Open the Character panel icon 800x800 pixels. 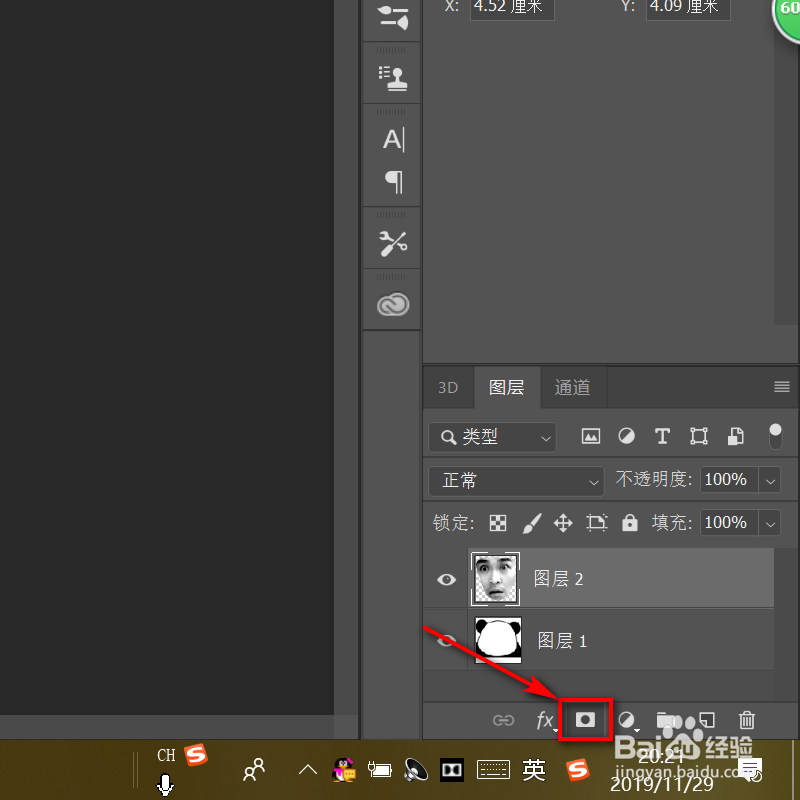click(393, 139)
